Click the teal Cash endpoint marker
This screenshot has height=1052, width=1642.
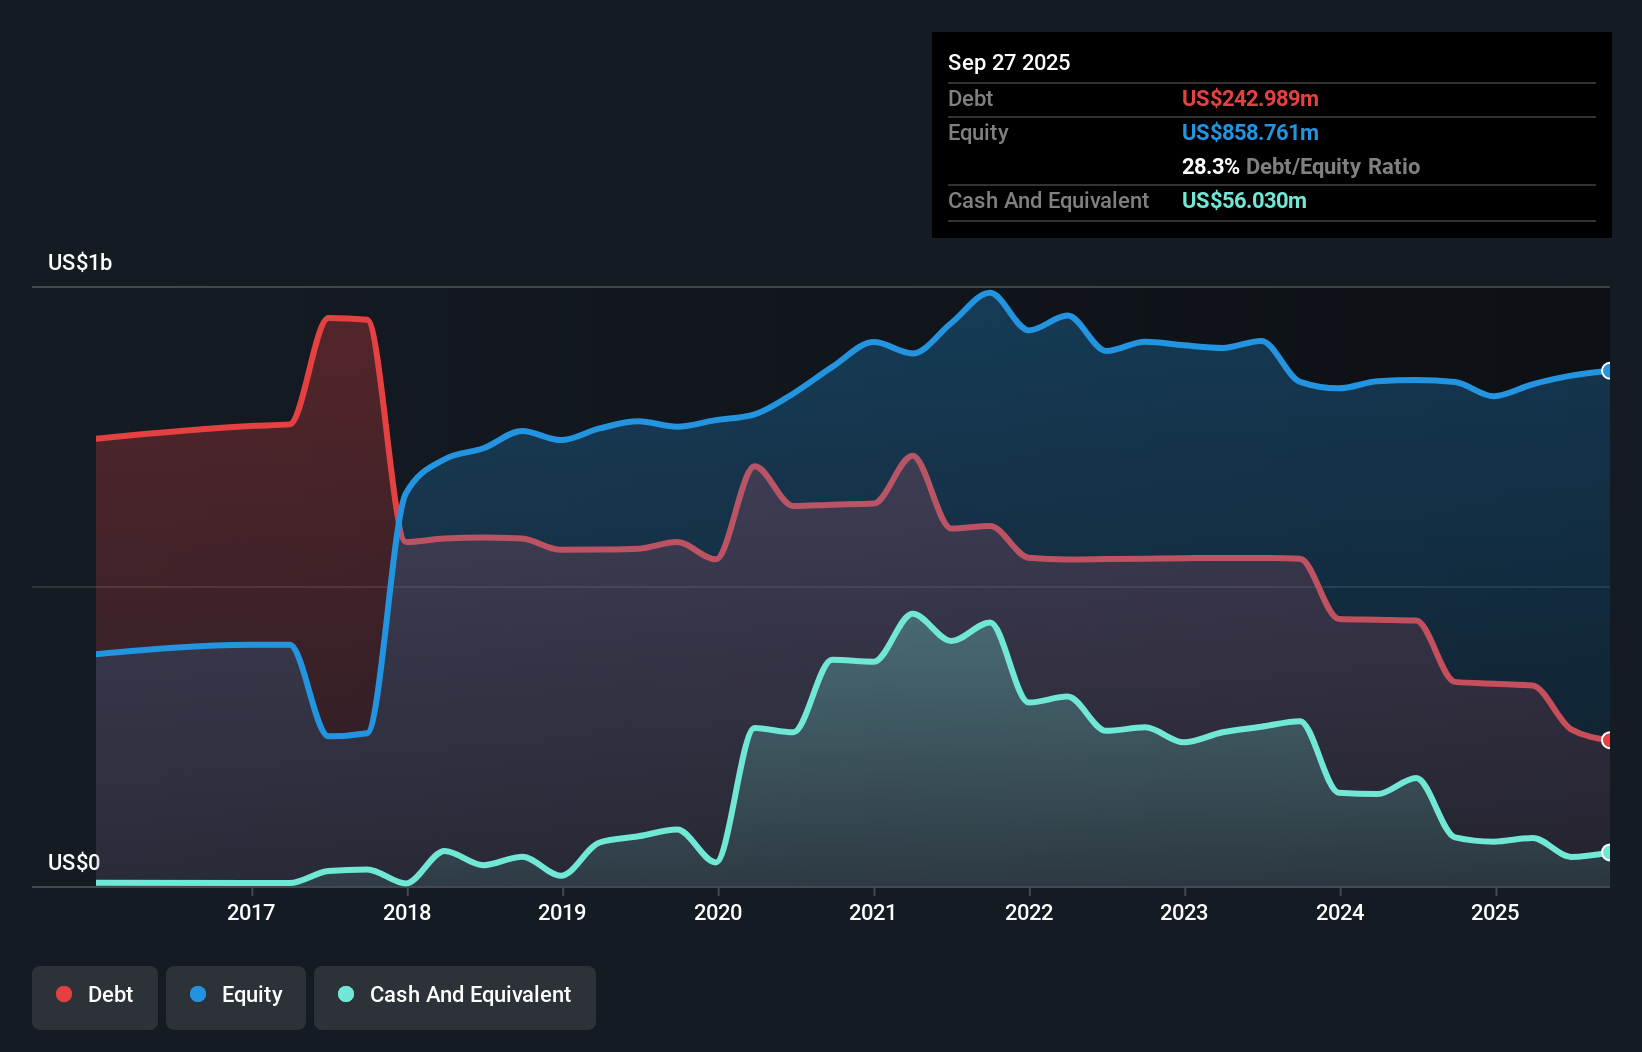point(1608,853)
